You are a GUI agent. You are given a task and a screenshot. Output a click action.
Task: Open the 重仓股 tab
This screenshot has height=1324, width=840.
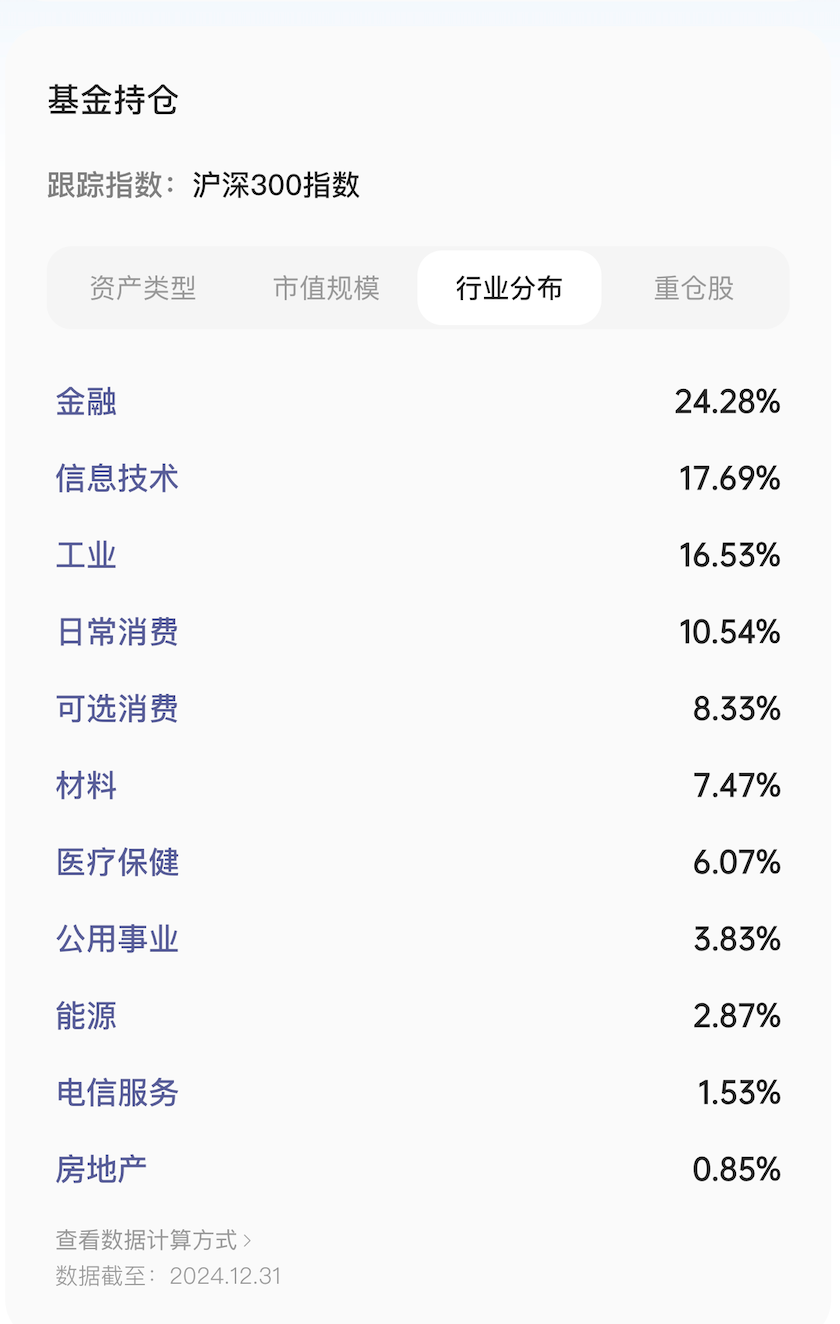click(694, 288)
